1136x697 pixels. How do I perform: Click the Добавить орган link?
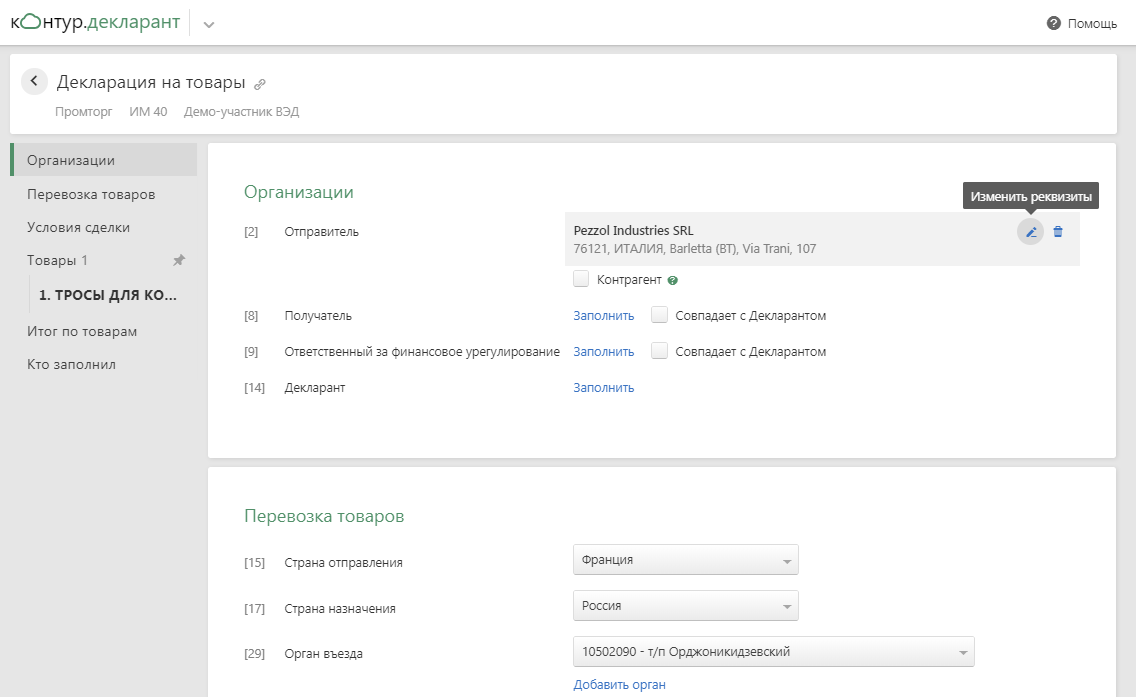click(x=619, y=685)
